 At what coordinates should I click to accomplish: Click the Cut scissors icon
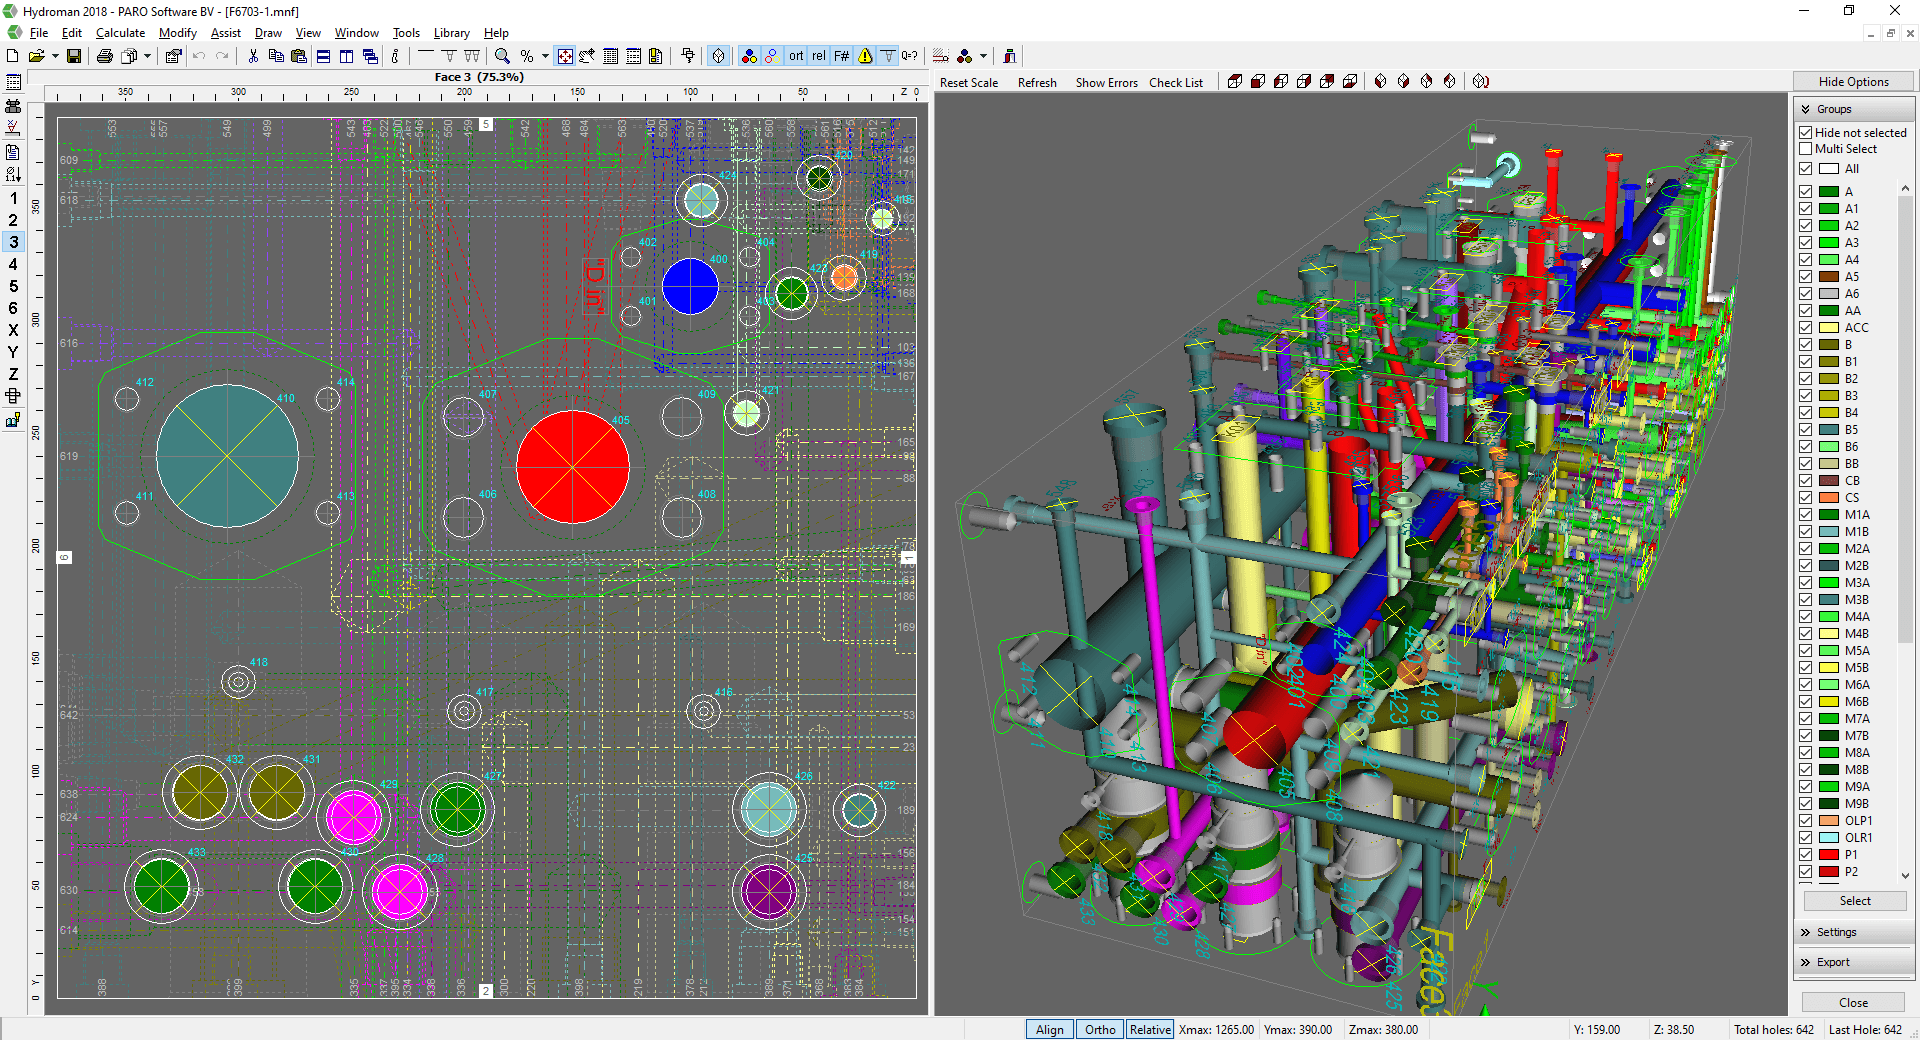[253, 56]
